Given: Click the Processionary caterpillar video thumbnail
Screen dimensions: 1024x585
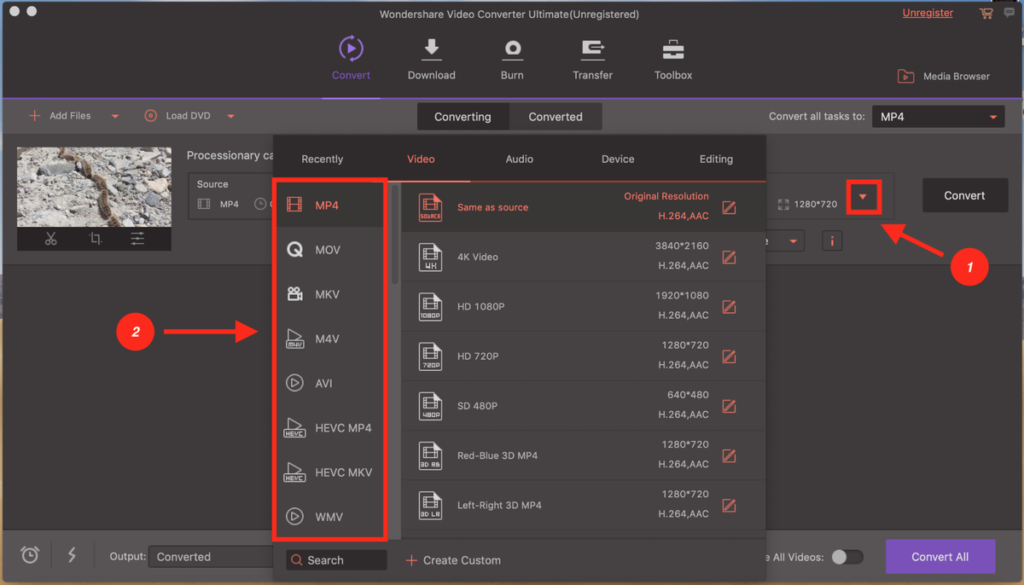Looking at the screenshot, I should (x=93, y=186).
